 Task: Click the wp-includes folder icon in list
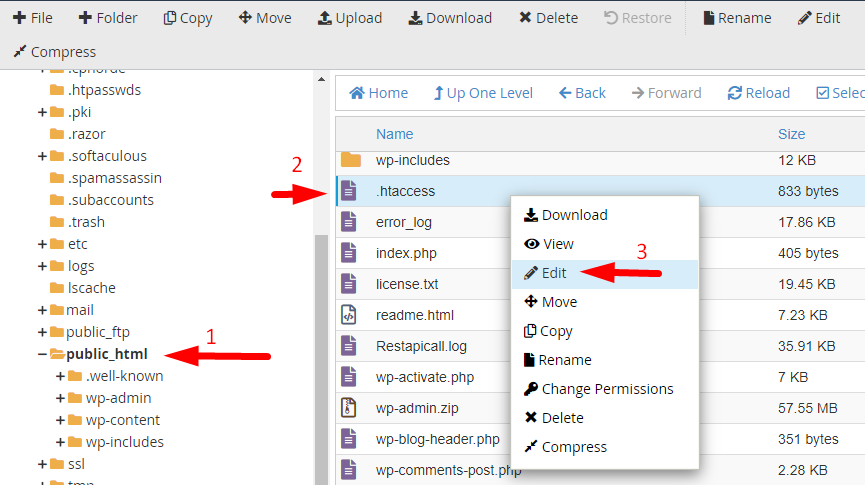(350, 160)
